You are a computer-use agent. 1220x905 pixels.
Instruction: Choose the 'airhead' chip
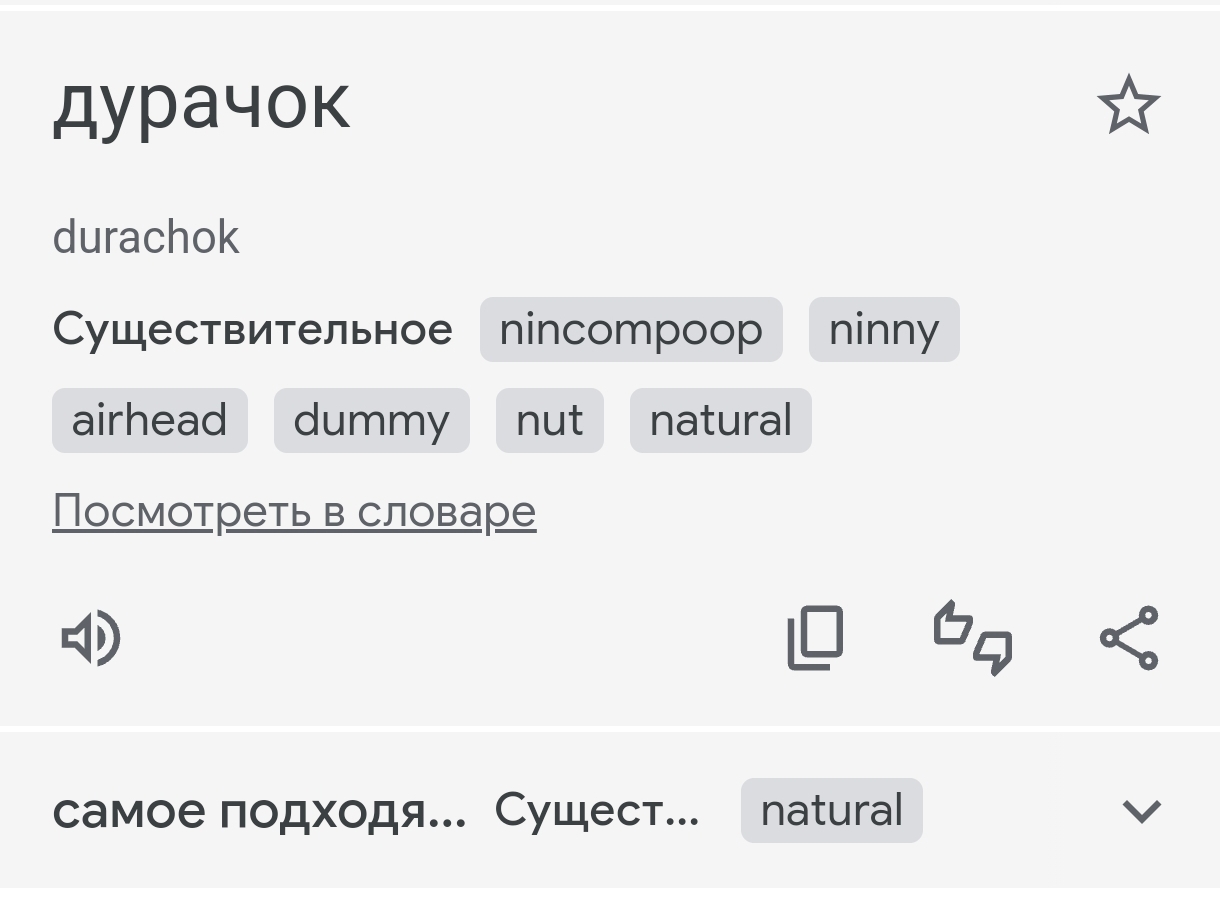150,420
